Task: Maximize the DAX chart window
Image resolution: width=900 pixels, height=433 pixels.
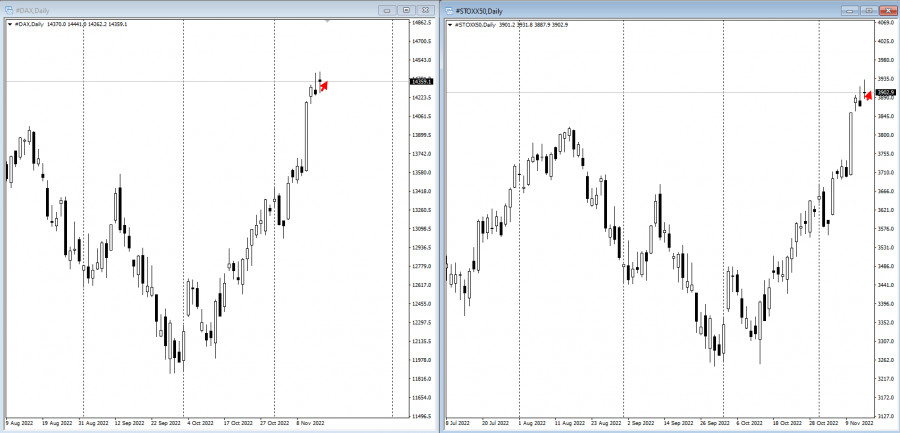Action: coord(406,10)
